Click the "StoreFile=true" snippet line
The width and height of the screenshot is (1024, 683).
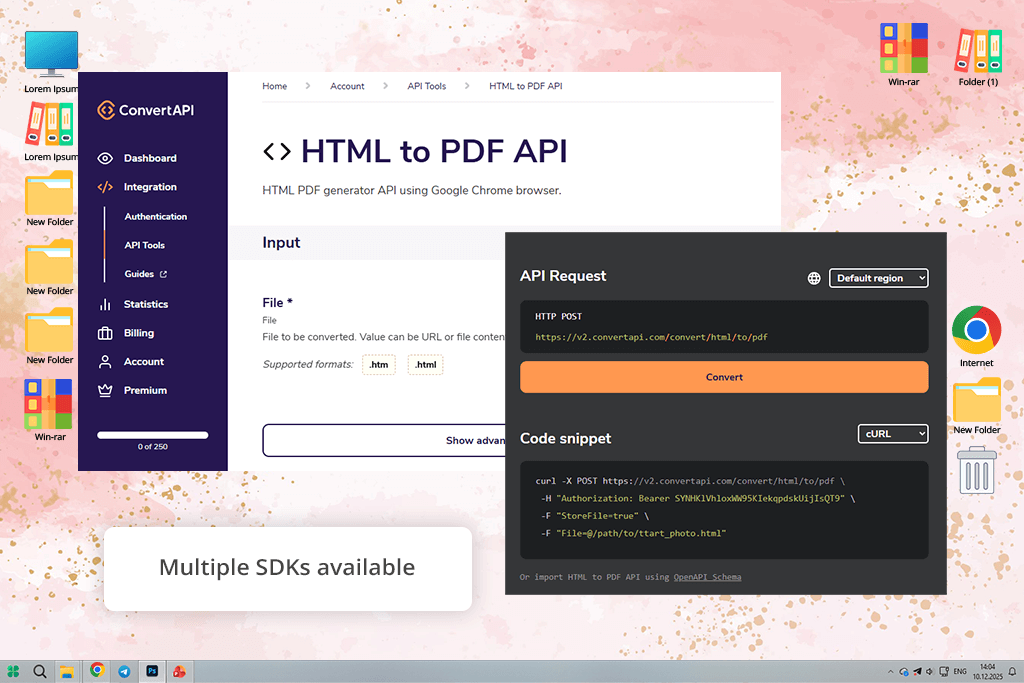click(x=595, y=516)
